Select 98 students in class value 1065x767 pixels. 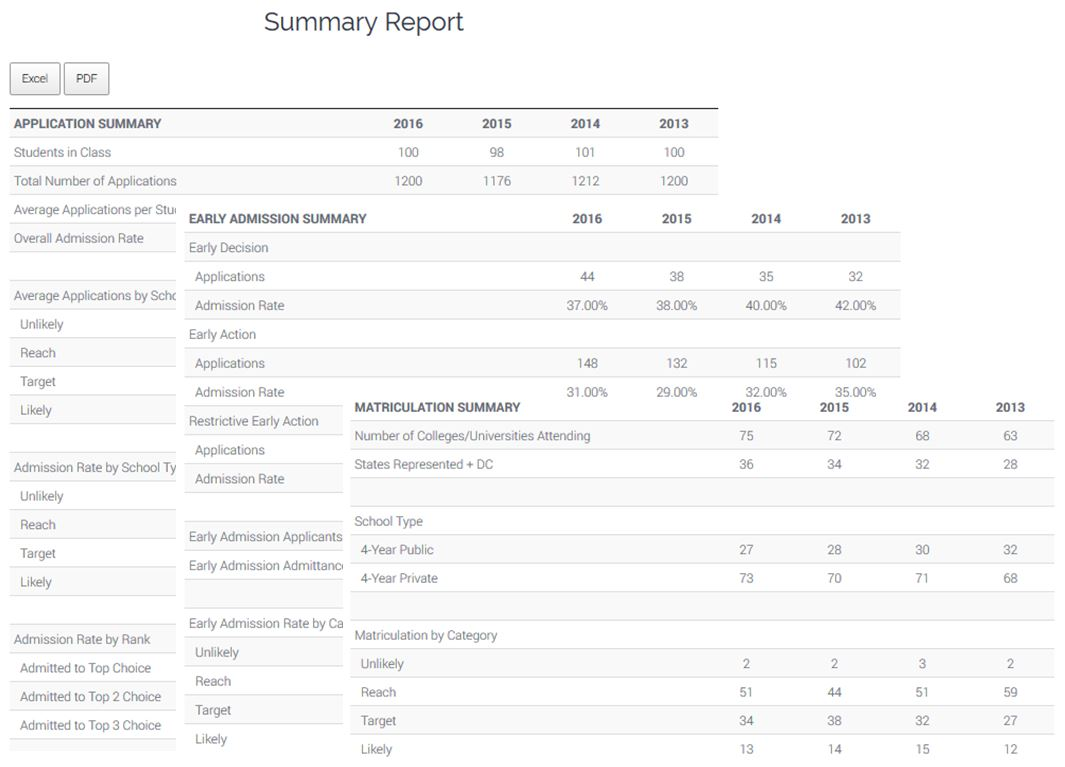tap(497, 152)
